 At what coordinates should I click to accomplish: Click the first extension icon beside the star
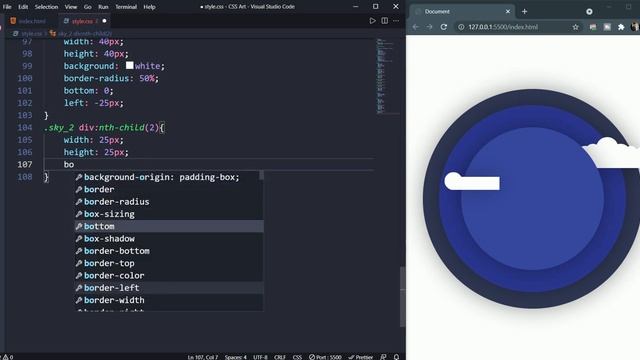click(593, 27)
